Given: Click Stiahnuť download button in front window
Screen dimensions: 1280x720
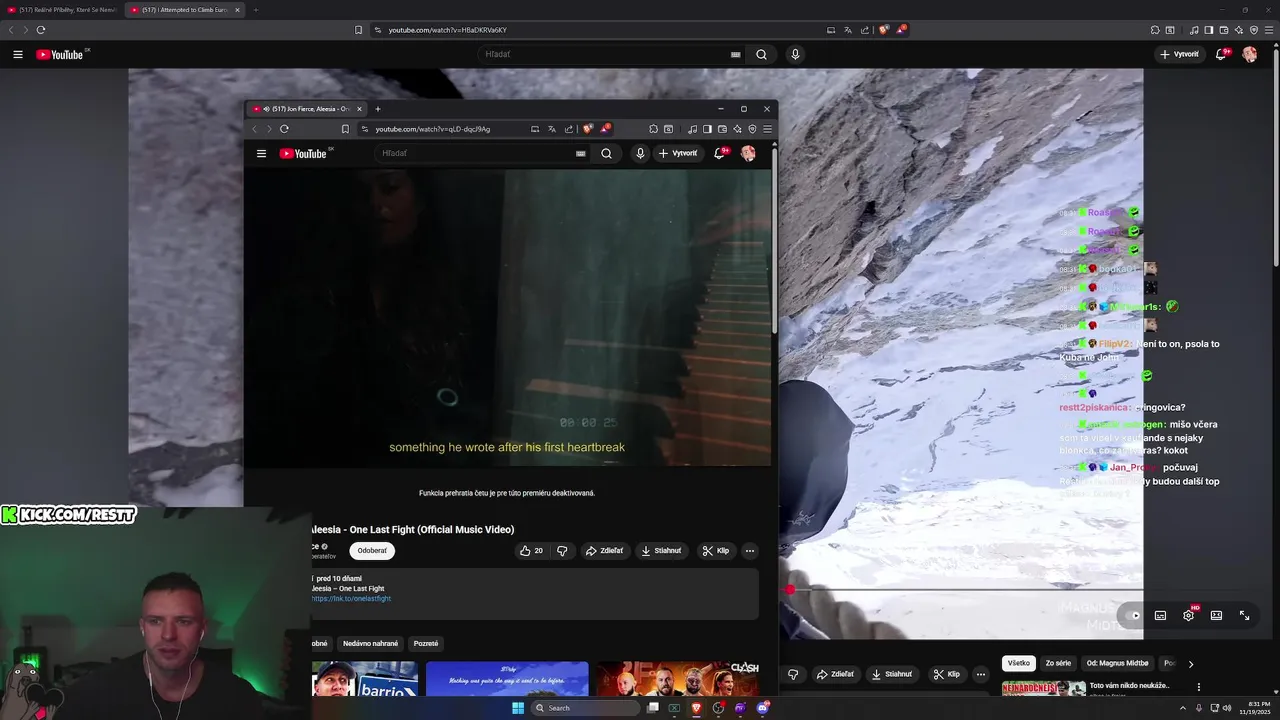Looking at the screenshot, I should point(661,550).
